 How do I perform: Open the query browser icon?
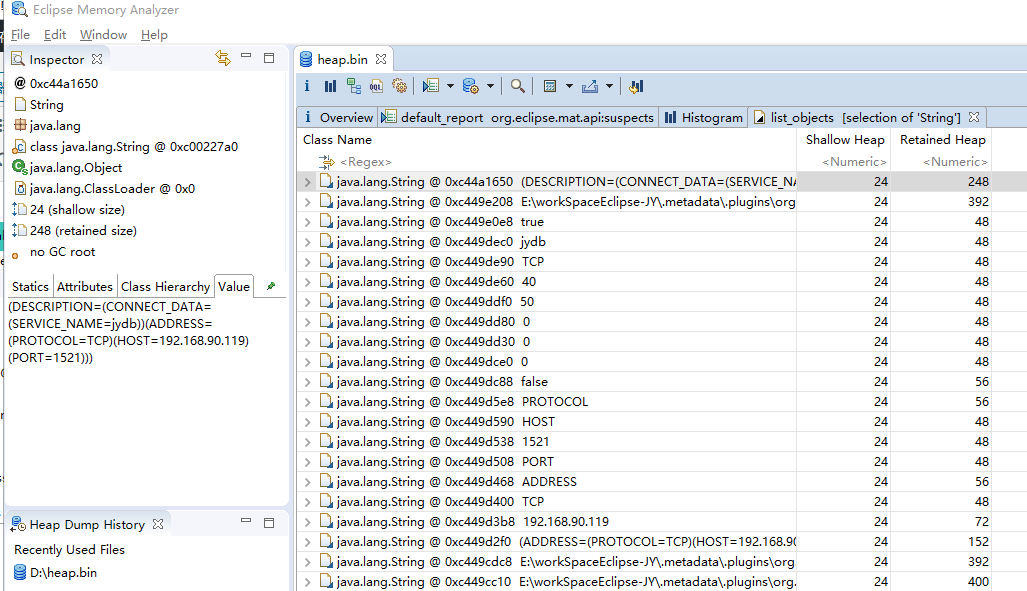point(470,86)
